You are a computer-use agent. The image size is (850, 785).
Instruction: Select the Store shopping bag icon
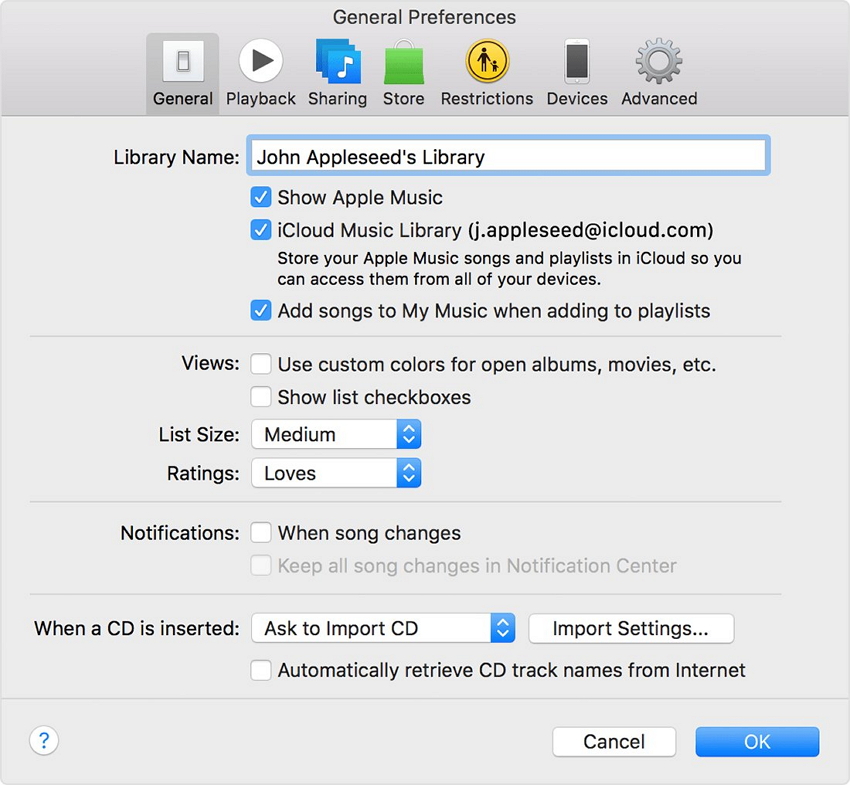pos(403,62)
